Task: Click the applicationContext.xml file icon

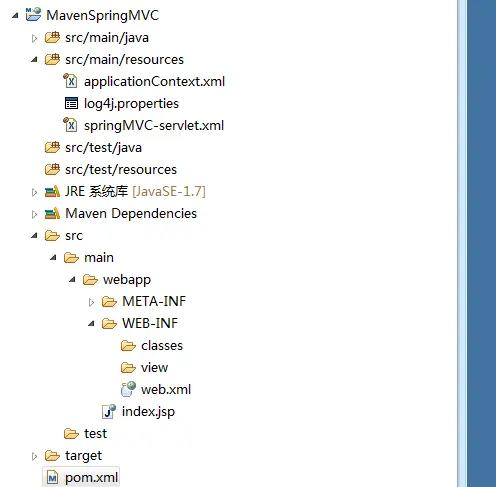Action: coord(70,81)
